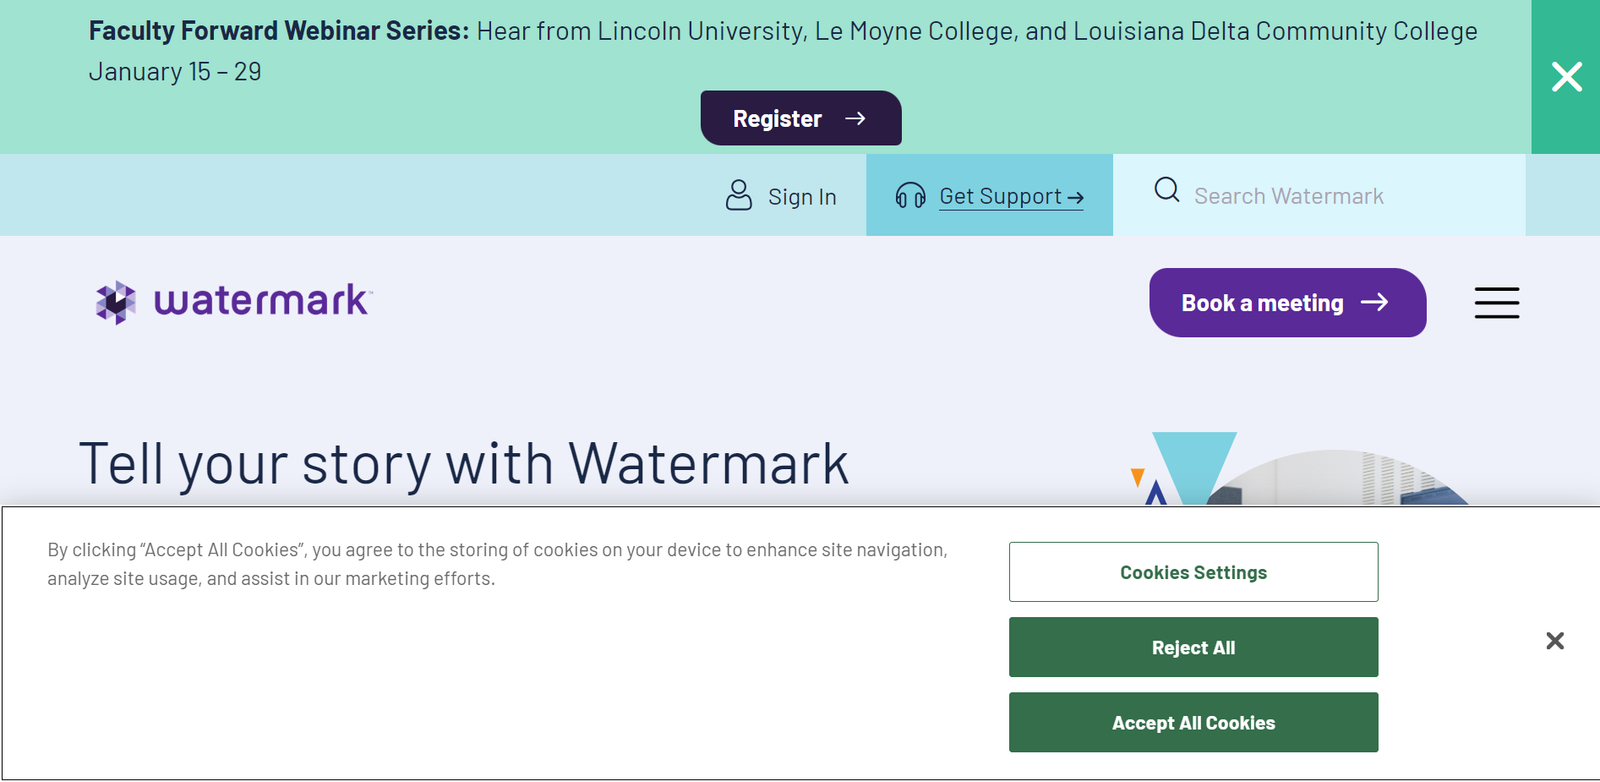Image resolution: width=1600 pixels, height=782 pixels.
Task: Click the magnifying glass search icon
Action: (x=1167, y=189)
